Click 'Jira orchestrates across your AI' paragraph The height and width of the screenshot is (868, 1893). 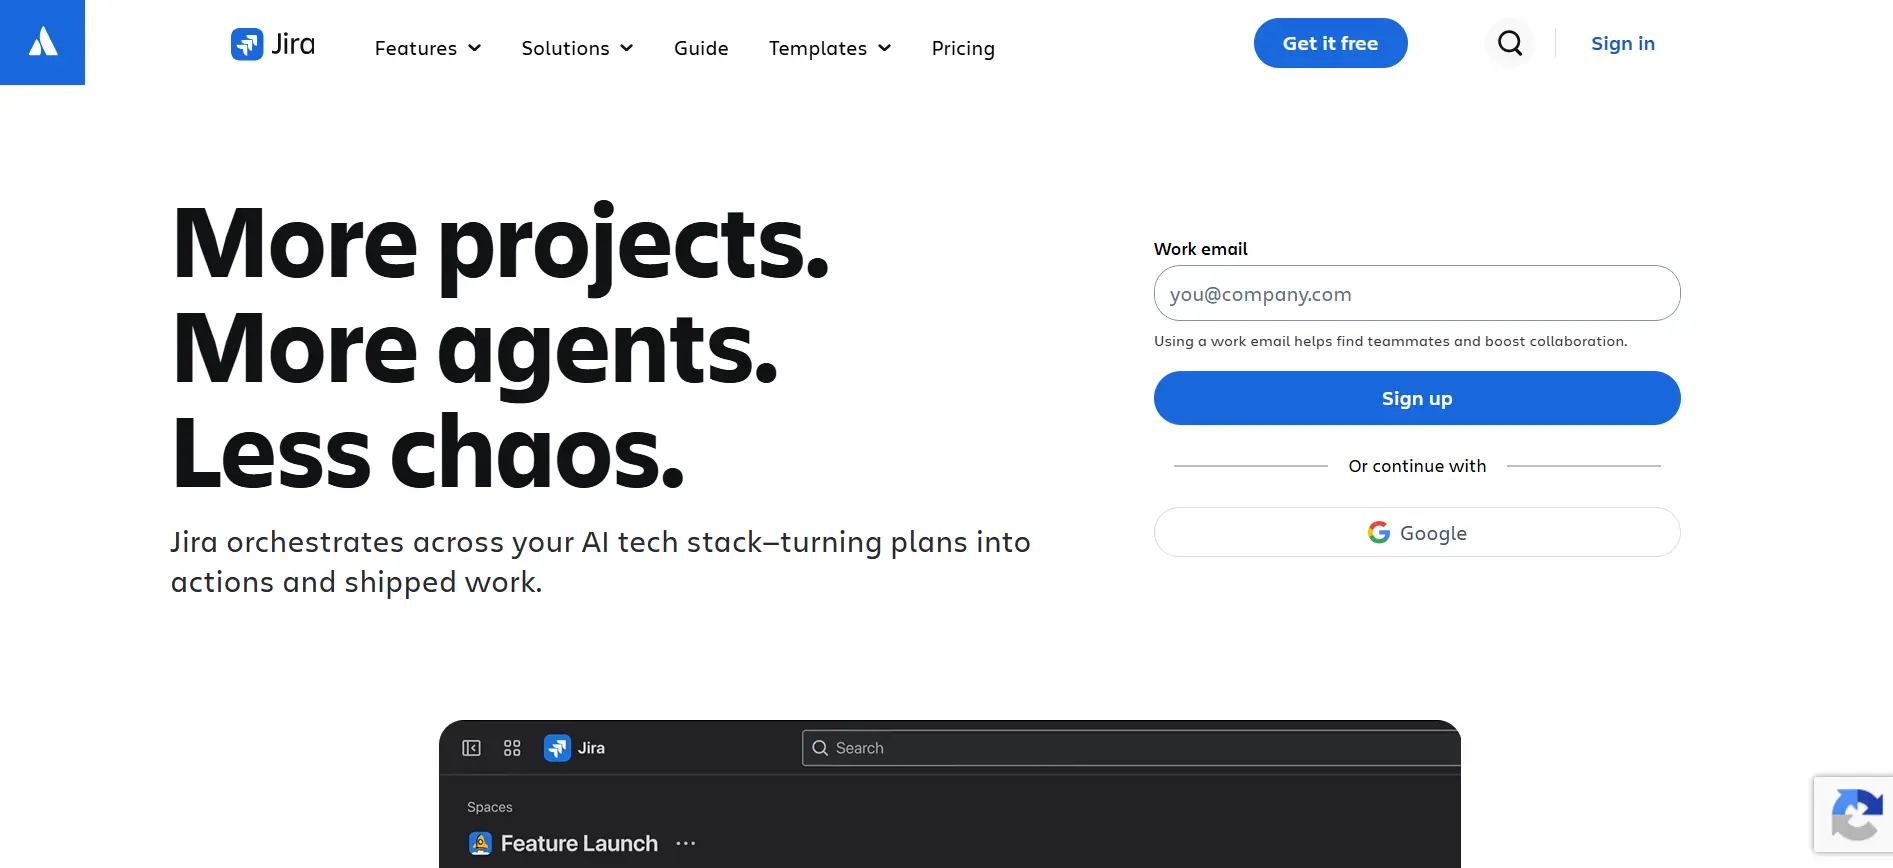[x=600, y=562]
